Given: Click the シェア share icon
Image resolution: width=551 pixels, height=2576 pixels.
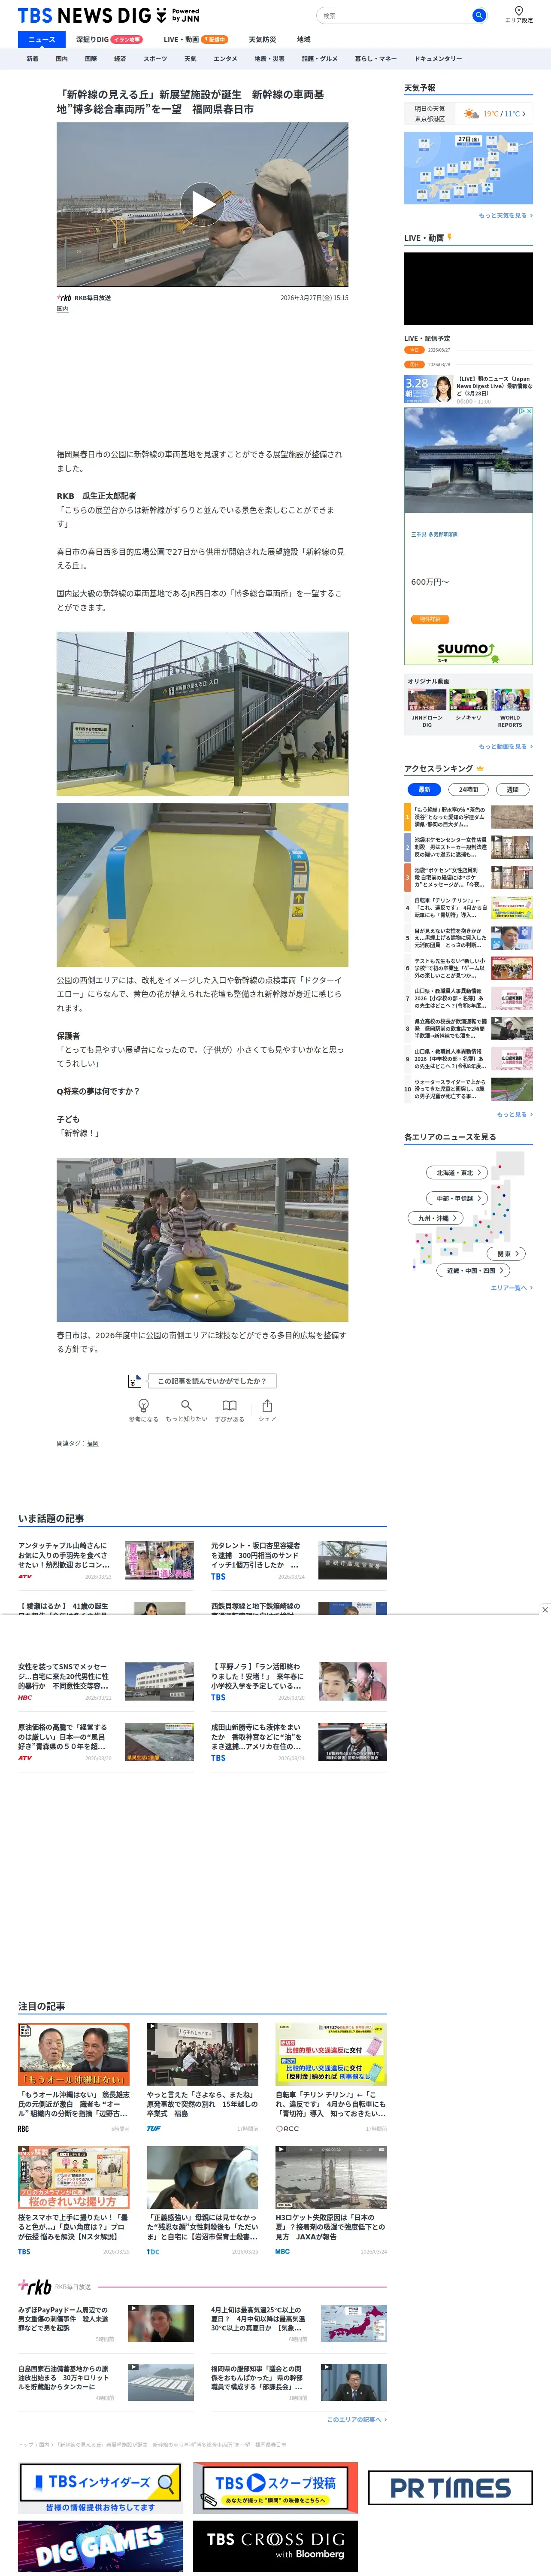Looking at the screenshot, I should click(x=267, y=1410).
